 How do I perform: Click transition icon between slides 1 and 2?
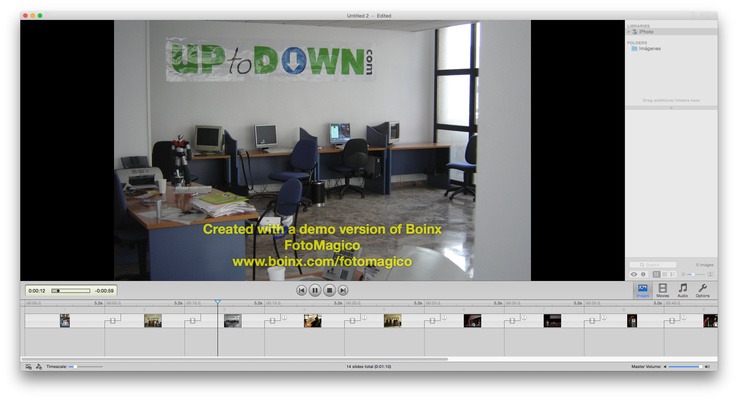[113, 321]
